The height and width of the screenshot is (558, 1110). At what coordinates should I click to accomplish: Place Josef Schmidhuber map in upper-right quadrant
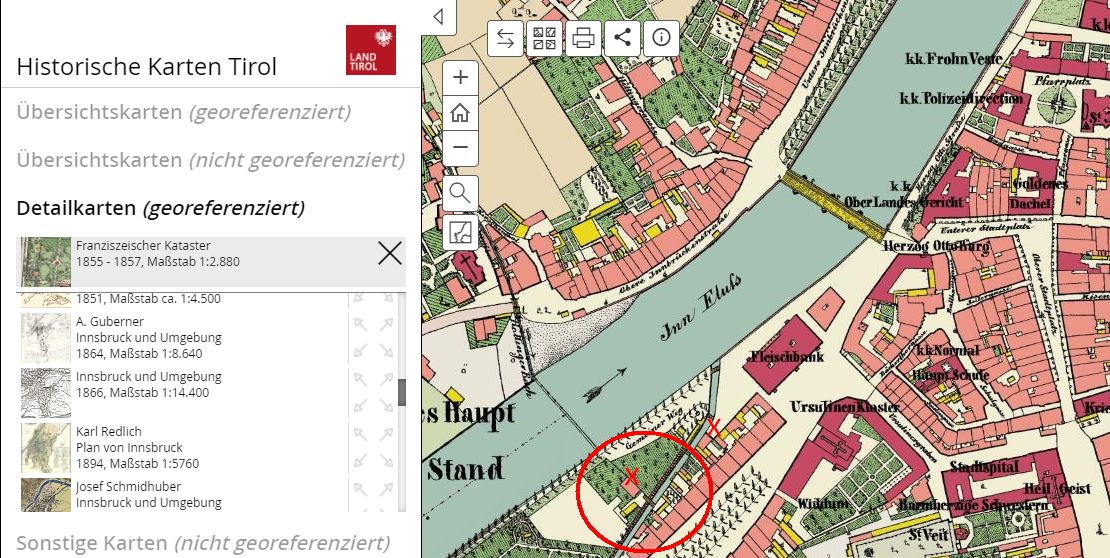386,489
